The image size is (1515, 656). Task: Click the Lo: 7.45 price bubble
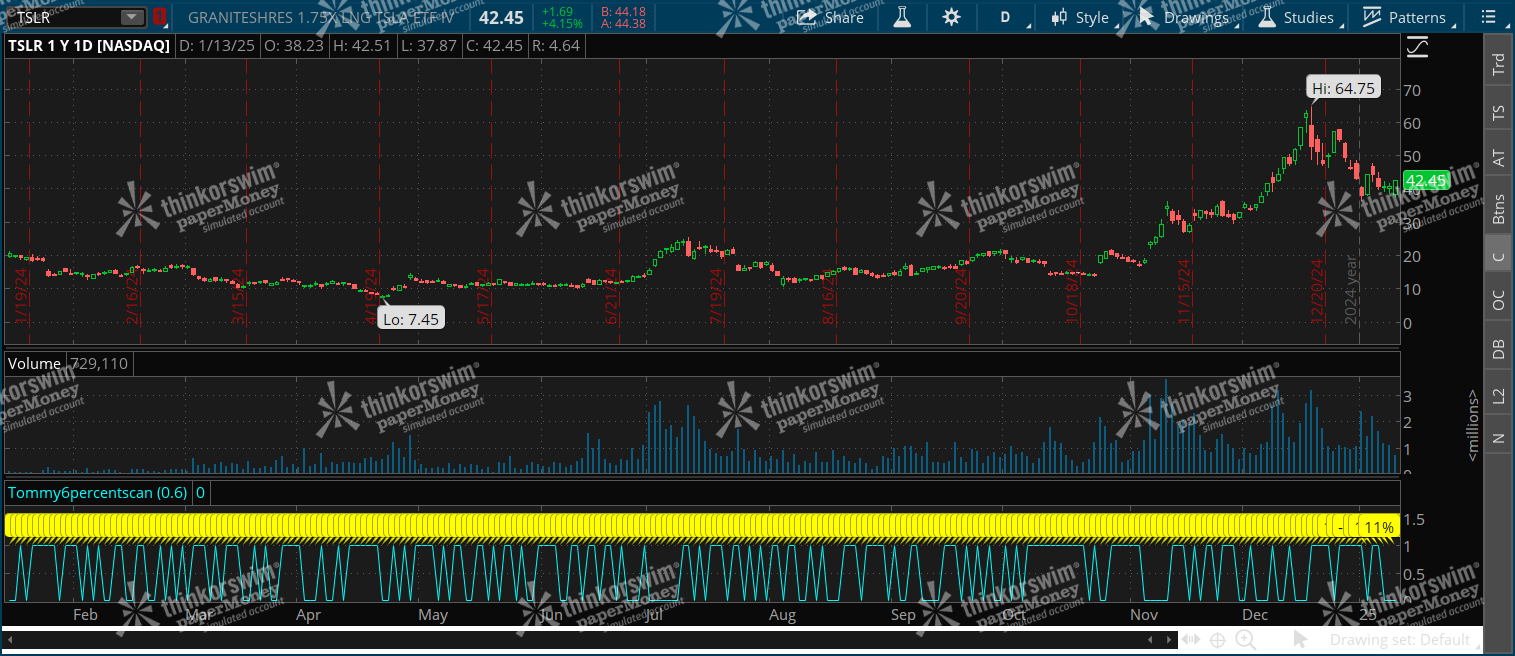[410, 318]
